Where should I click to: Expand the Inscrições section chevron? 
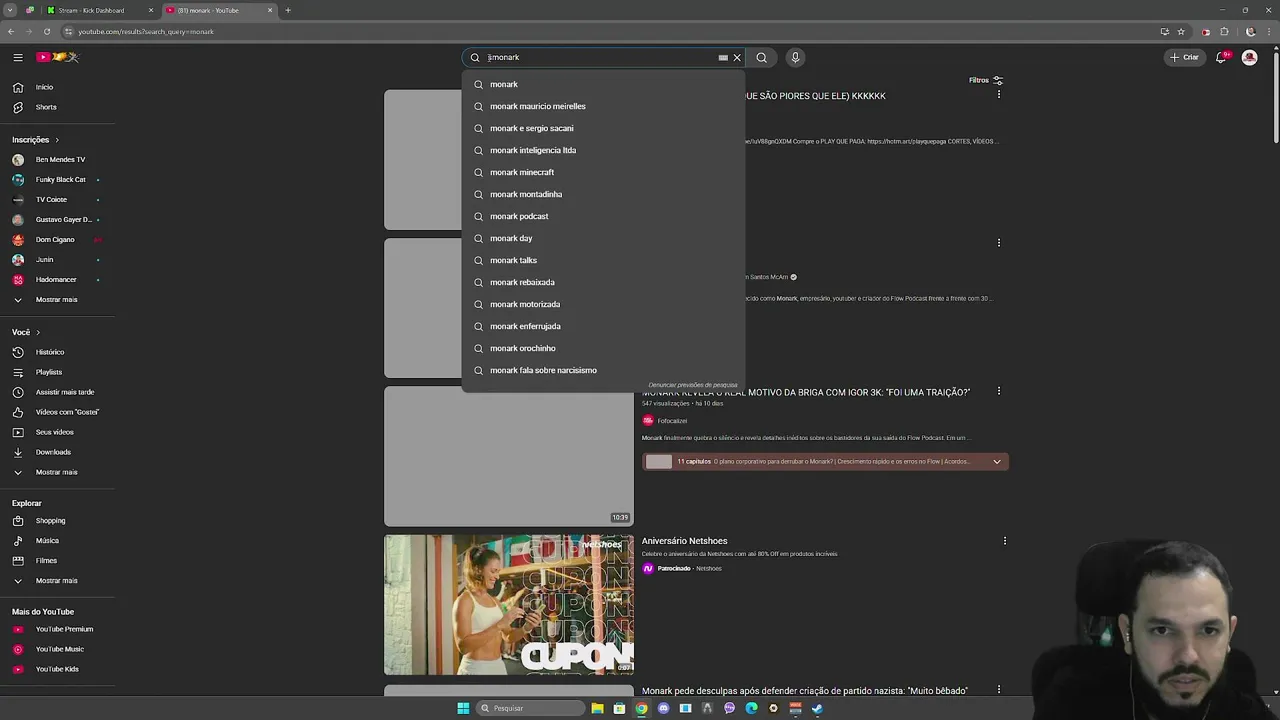point(57,140)
